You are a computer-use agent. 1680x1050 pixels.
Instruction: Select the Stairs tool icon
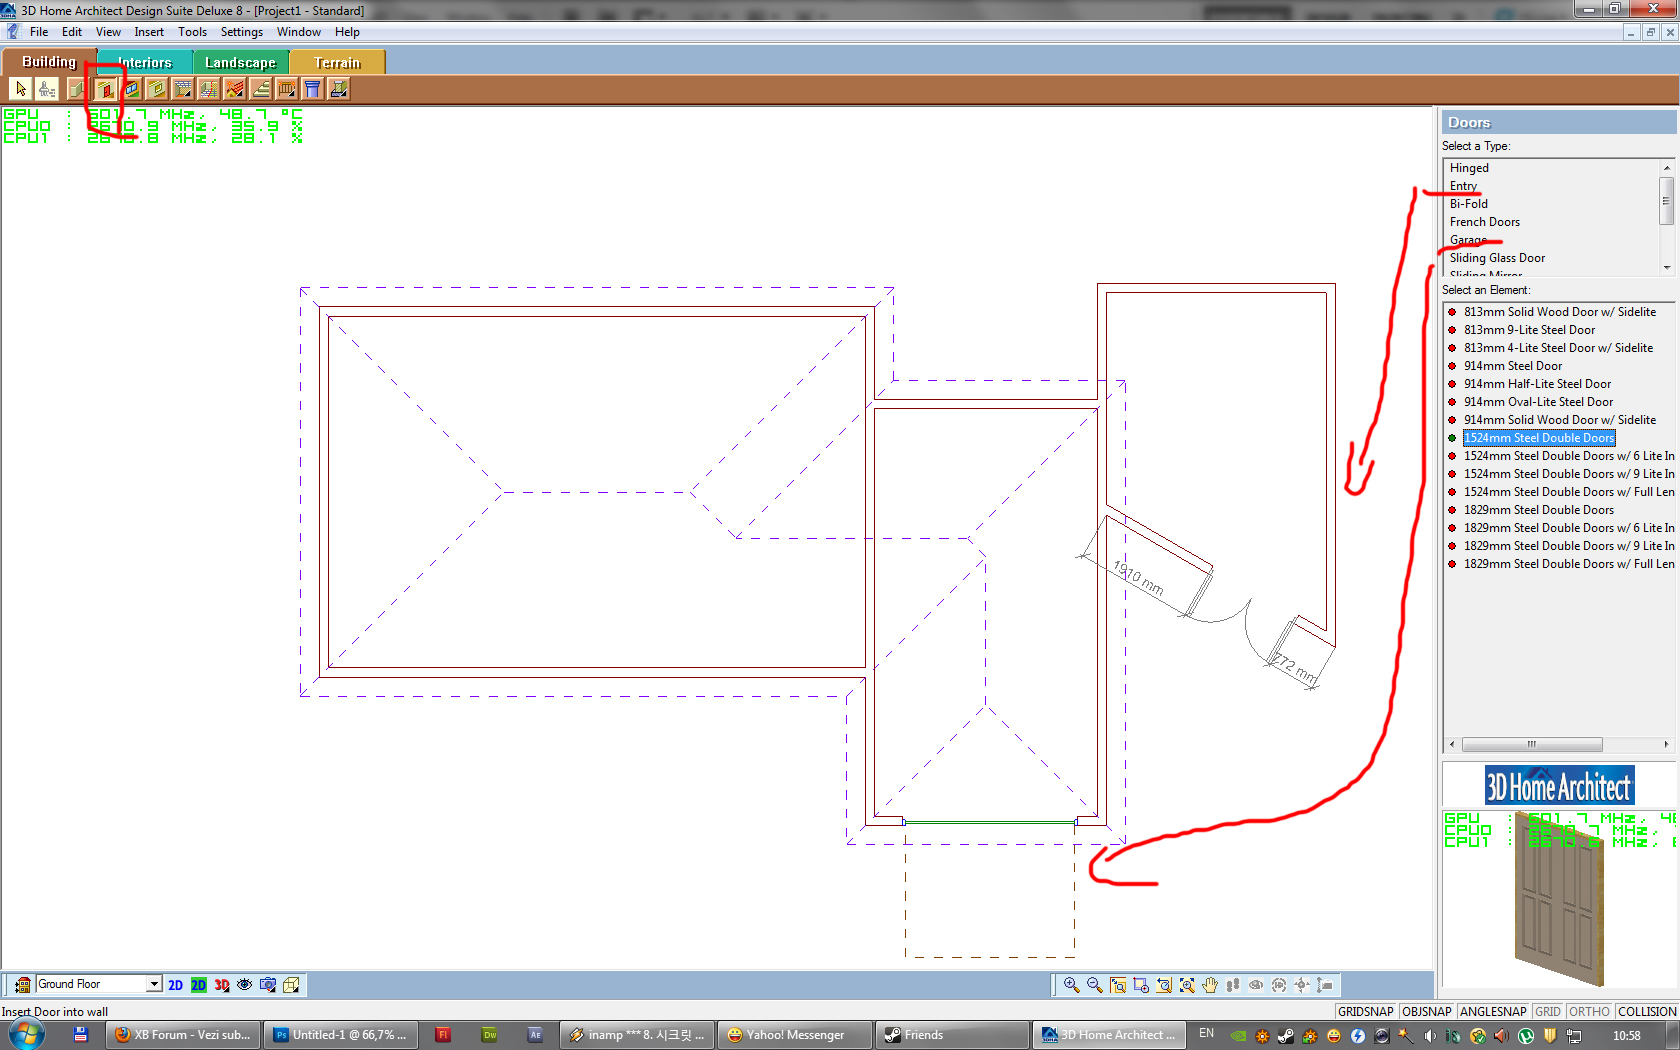(x=261, y=90)
